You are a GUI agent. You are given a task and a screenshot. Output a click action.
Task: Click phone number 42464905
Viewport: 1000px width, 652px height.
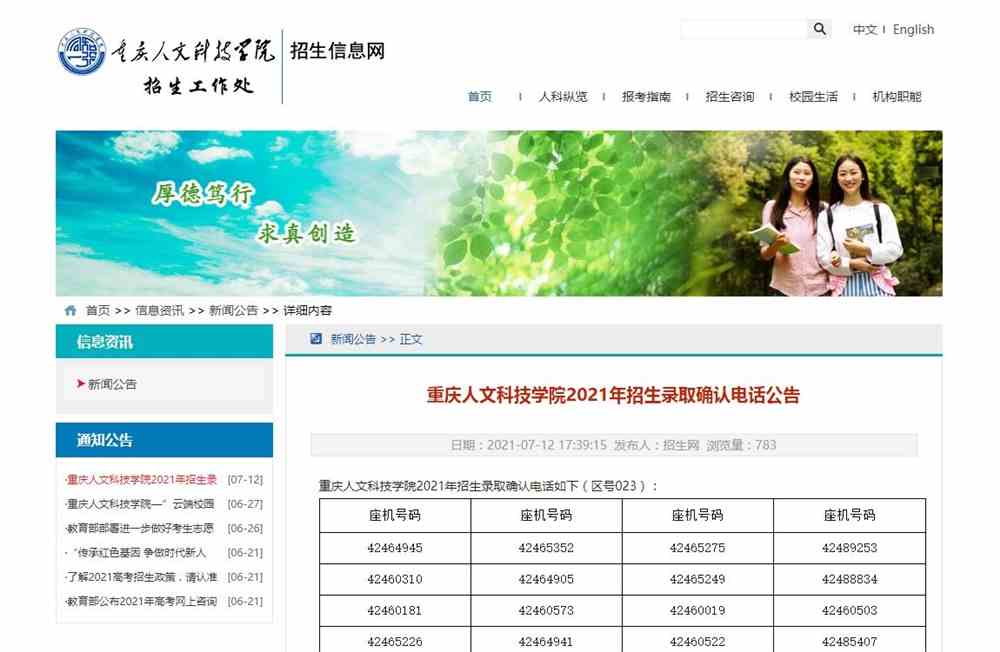tap(546, 579)
